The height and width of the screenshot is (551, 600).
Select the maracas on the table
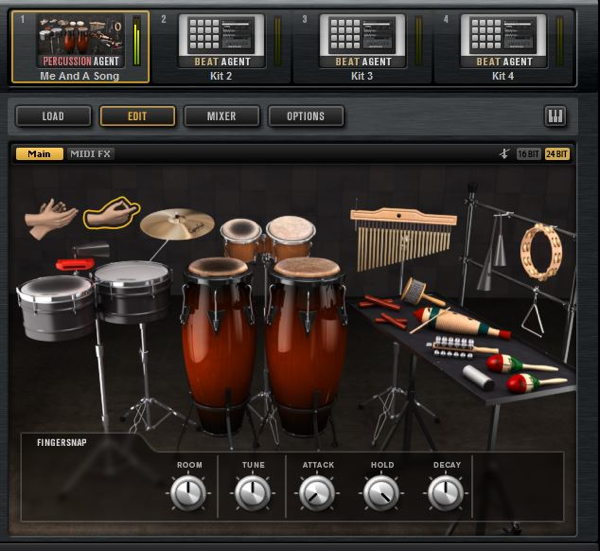[x=523, y=372]
